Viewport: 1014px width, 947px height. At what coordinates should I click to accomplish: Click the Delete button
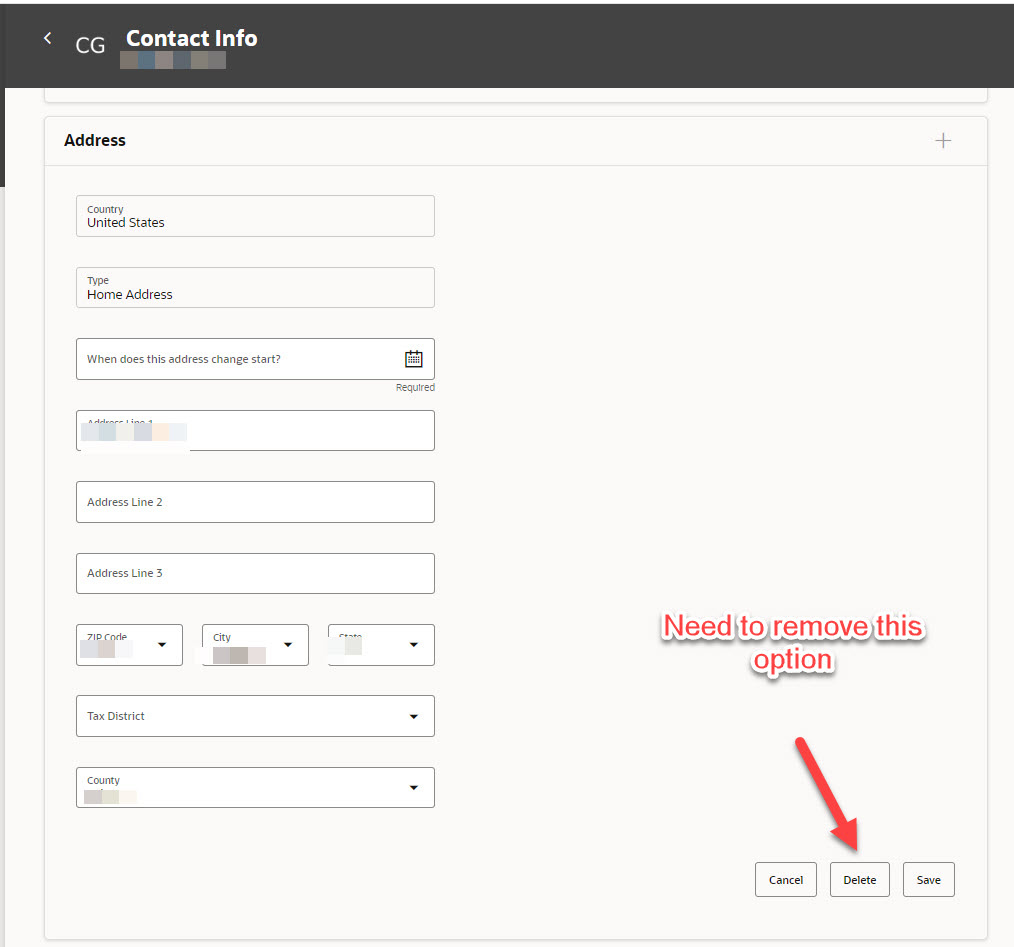tap(859, 879)
